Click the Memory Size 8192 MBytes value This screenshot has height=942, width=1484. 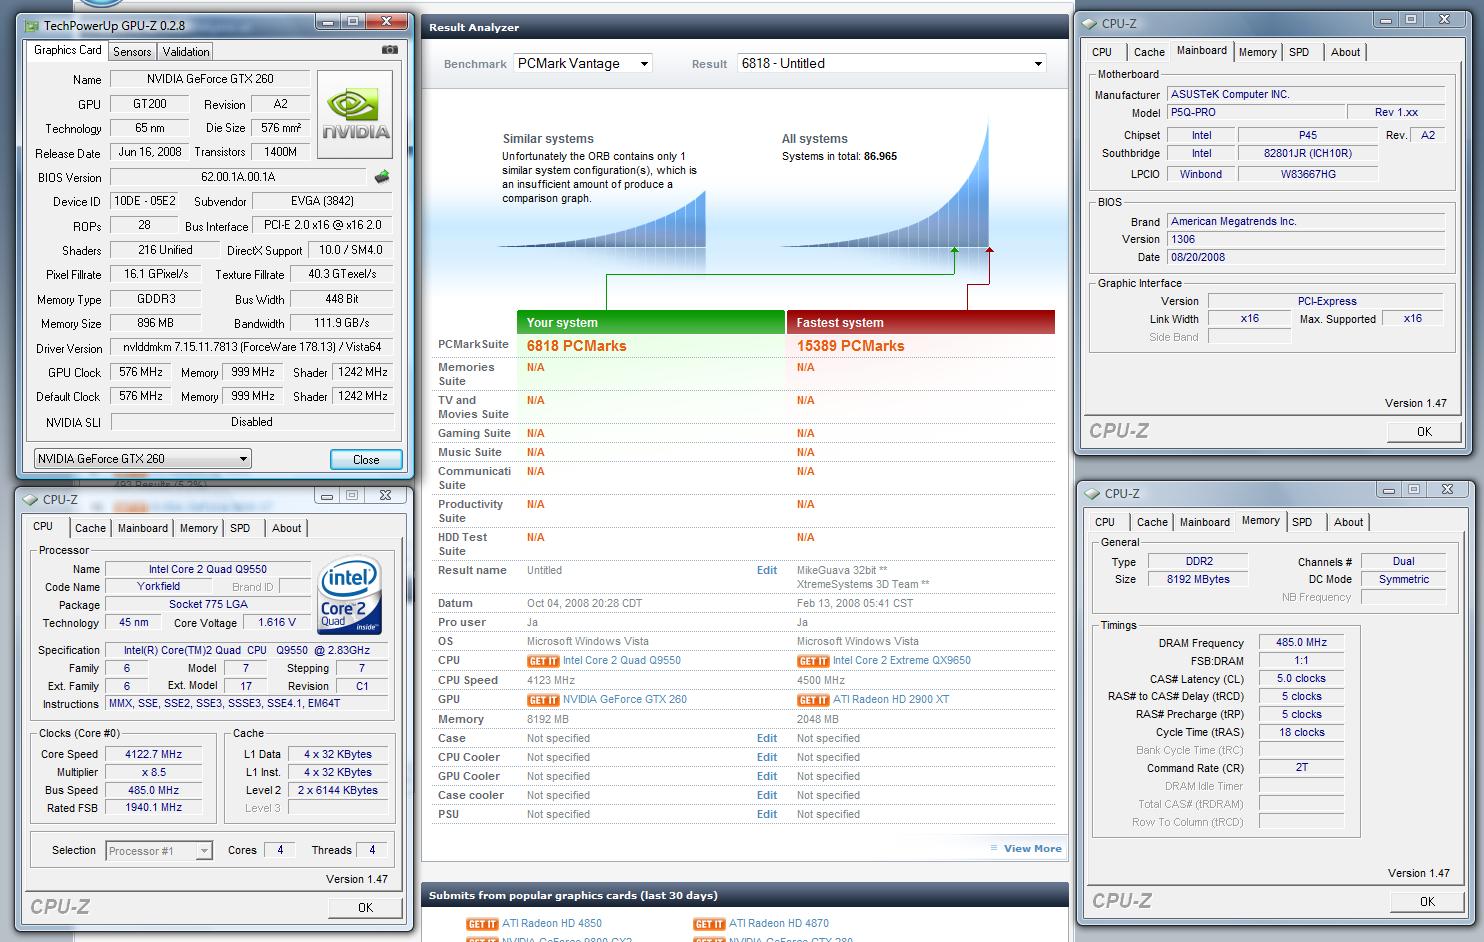tap(1198, 580)
